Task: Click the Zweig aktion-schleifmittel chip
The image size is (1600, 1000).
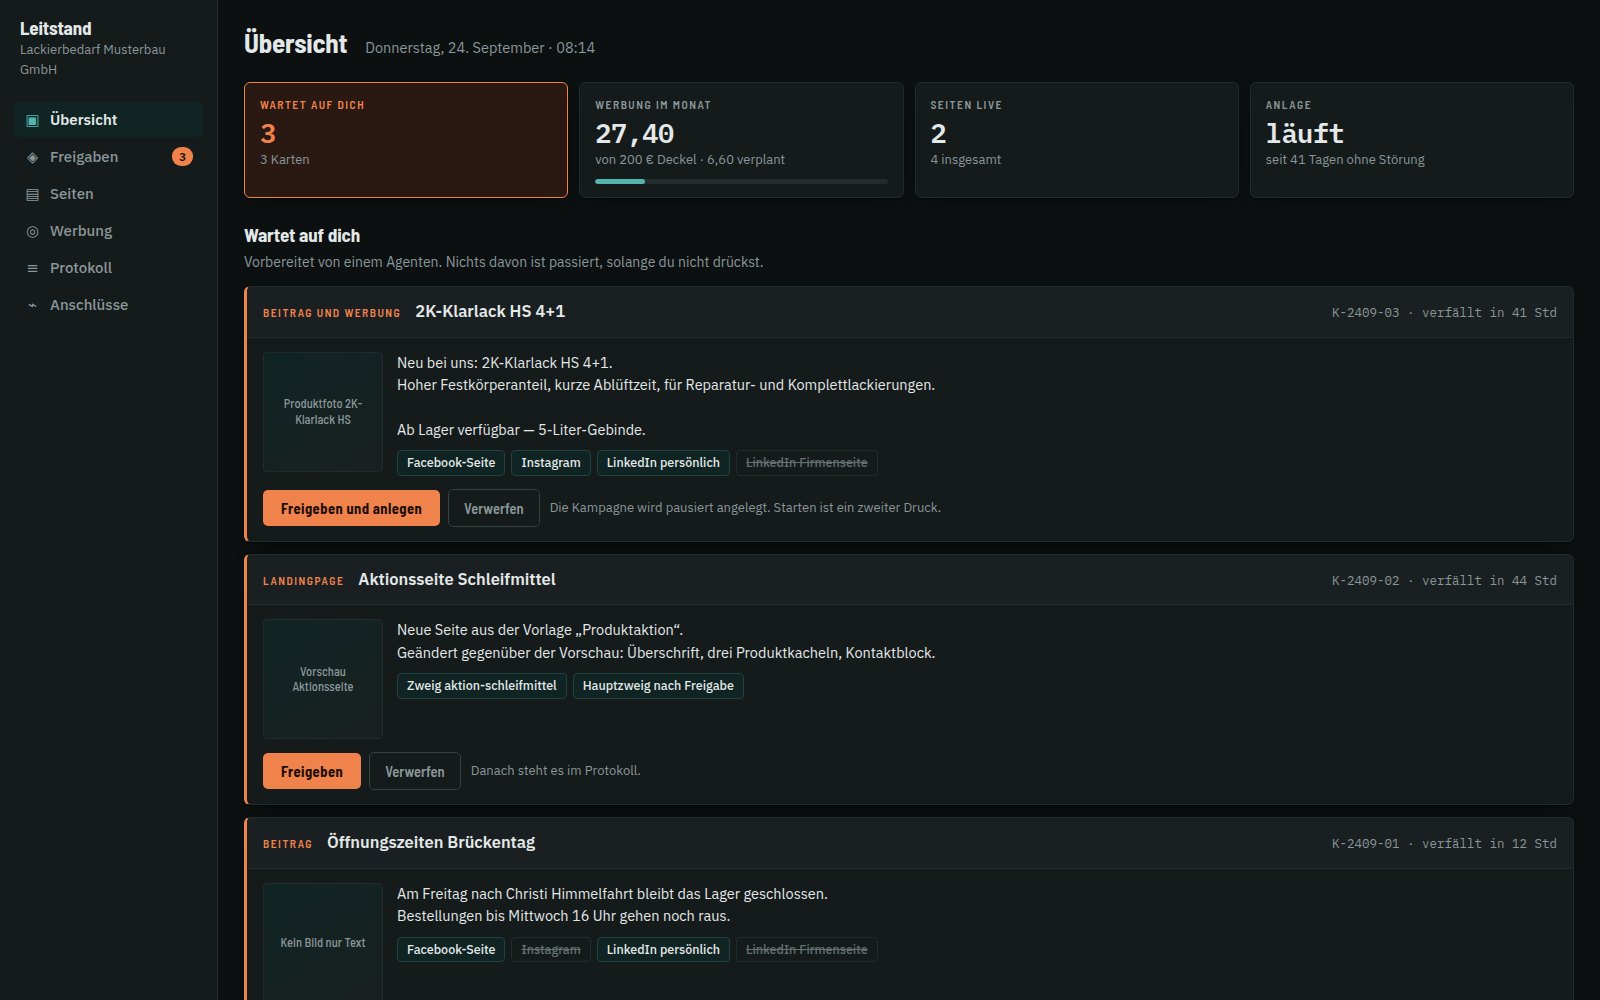Action: click(x=482, y=686)
